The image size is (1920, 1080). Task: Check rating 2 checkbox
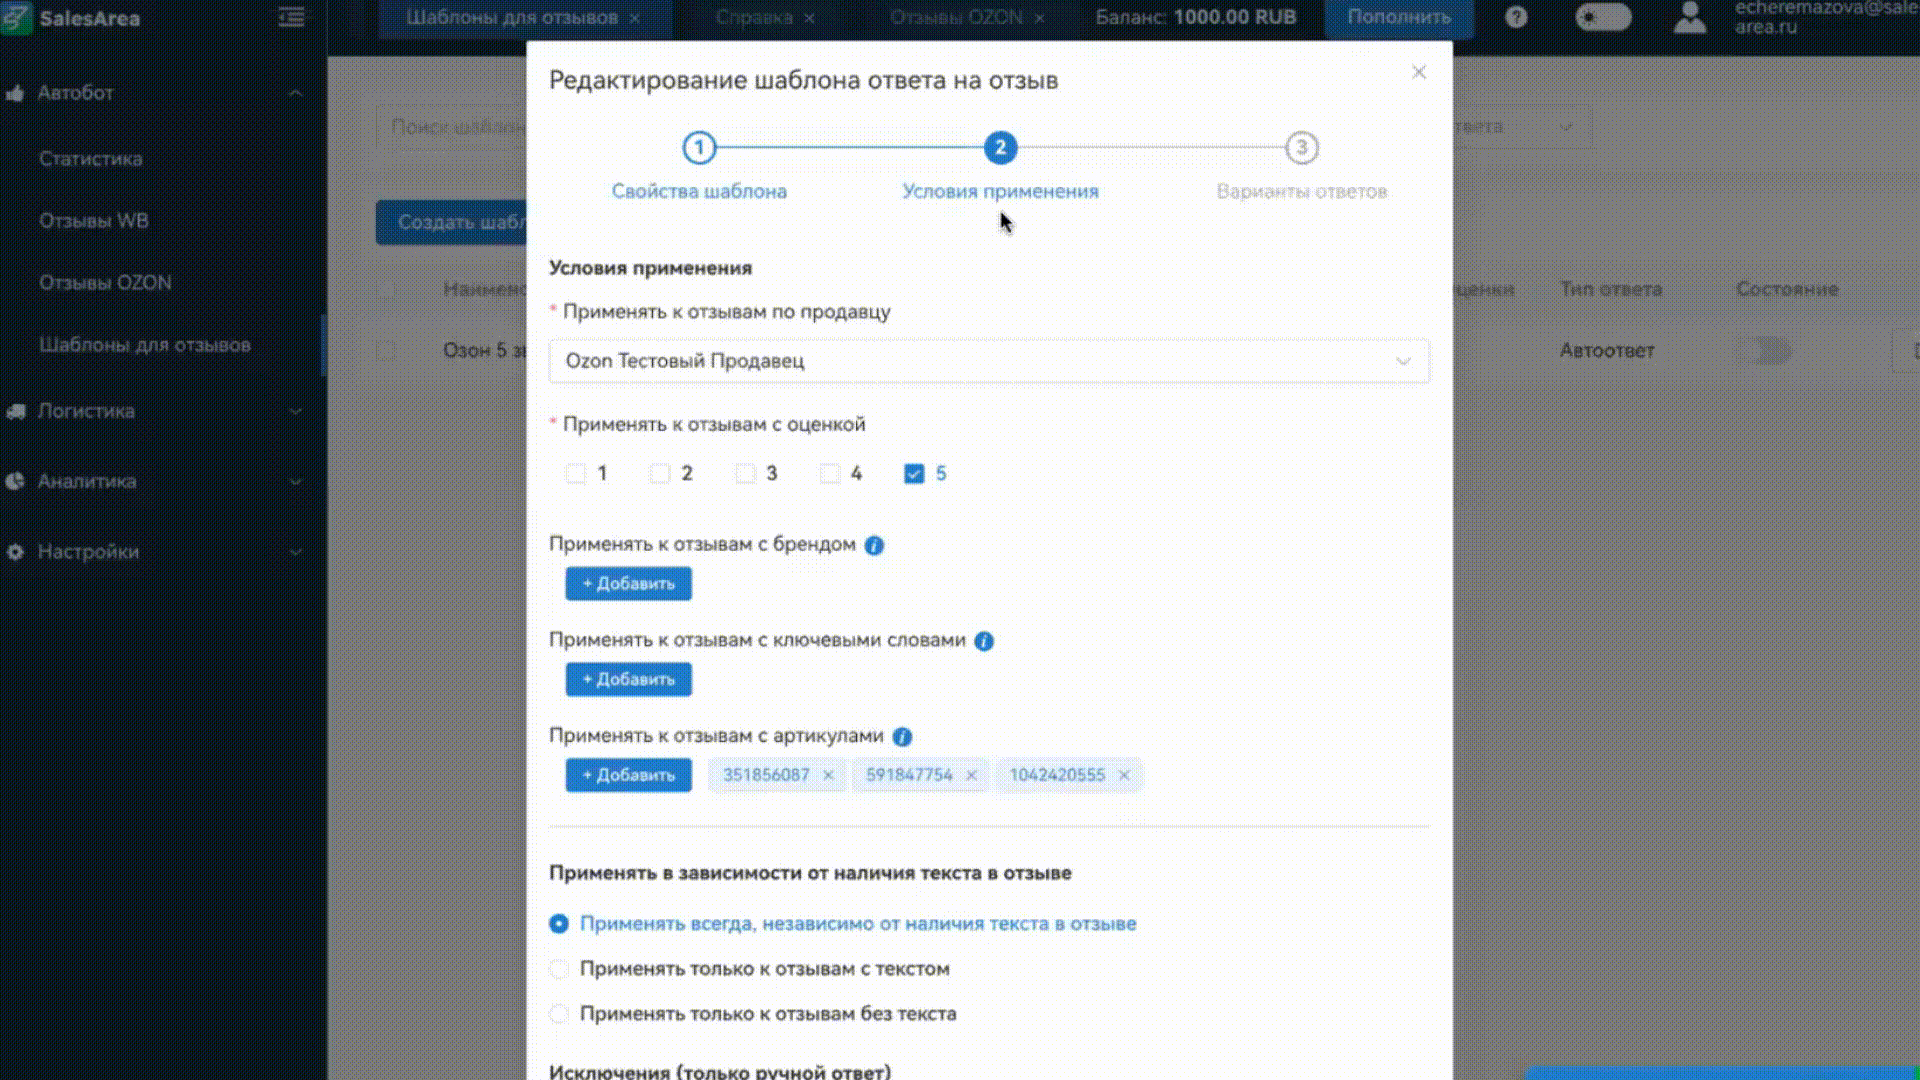[x=660, y=474]
